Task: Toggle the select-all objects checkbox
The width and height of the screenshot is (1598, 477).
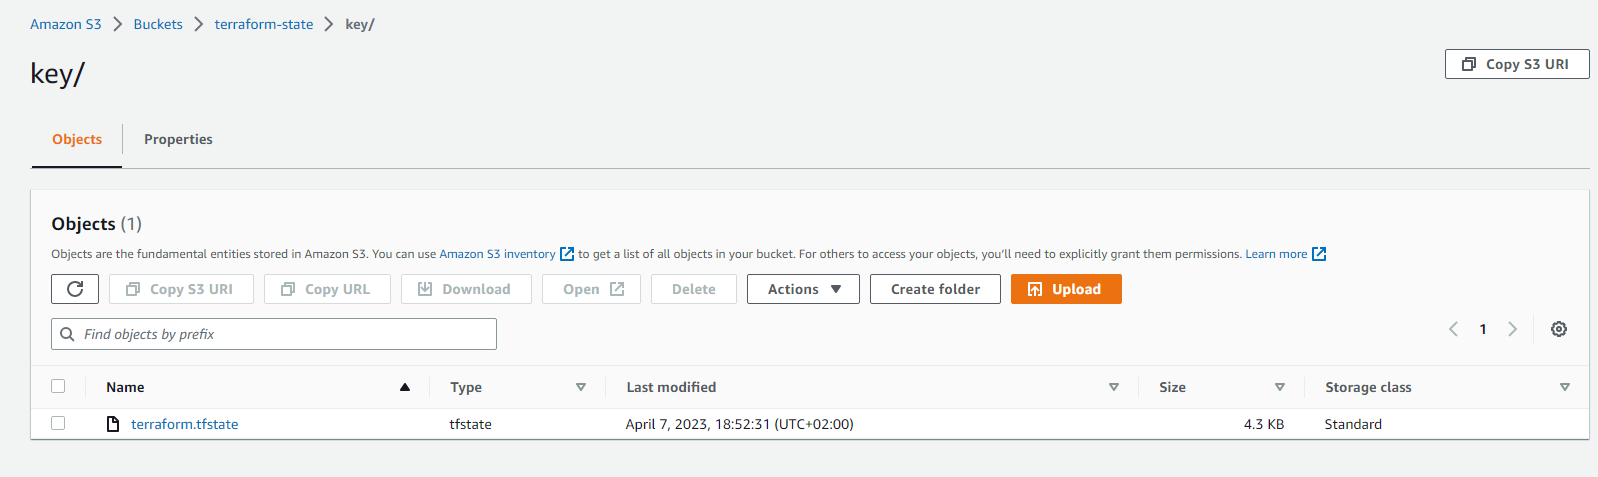Action: point(58,386)
